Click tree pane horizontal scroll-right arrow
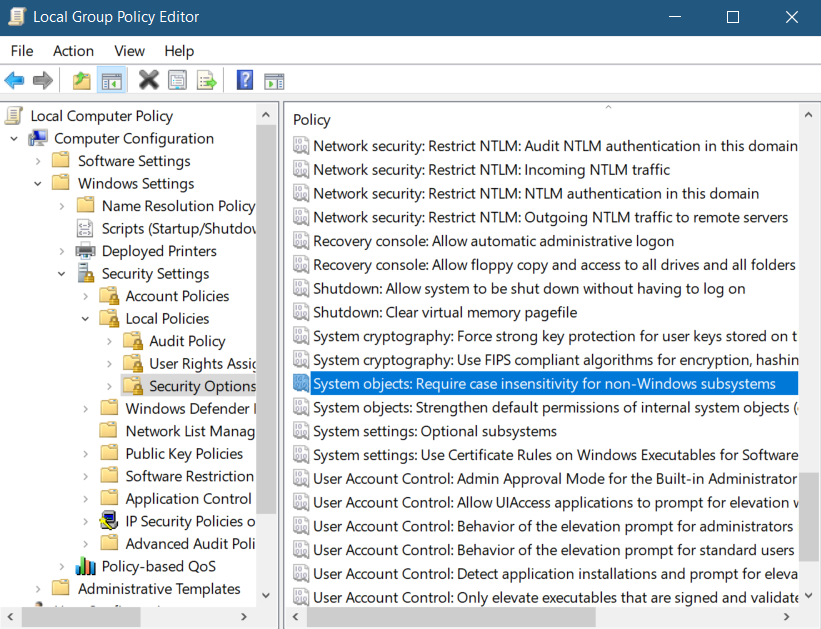This screenshot has width=821, height=629. tap(243, 617)
